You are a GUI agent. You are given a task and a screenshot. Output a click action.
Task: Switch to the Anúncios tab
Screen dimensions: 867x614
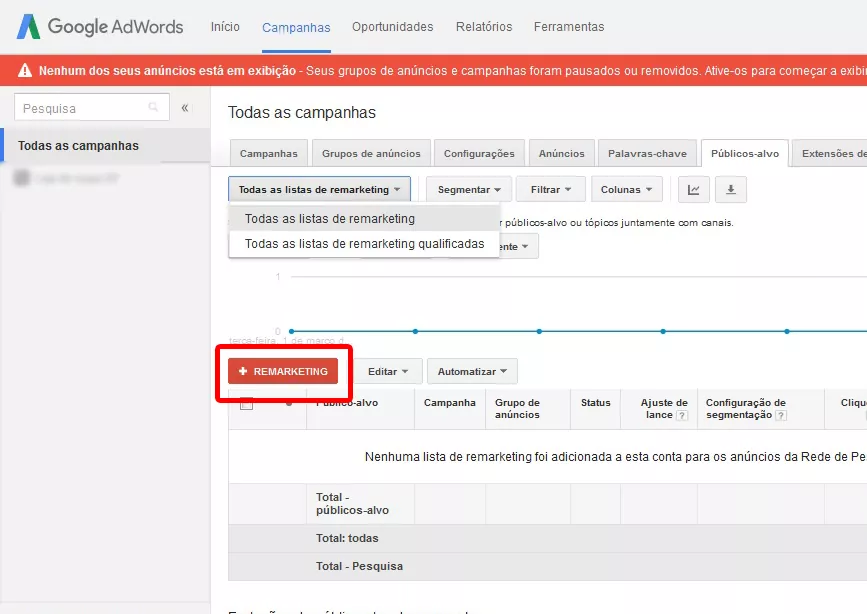562,153
